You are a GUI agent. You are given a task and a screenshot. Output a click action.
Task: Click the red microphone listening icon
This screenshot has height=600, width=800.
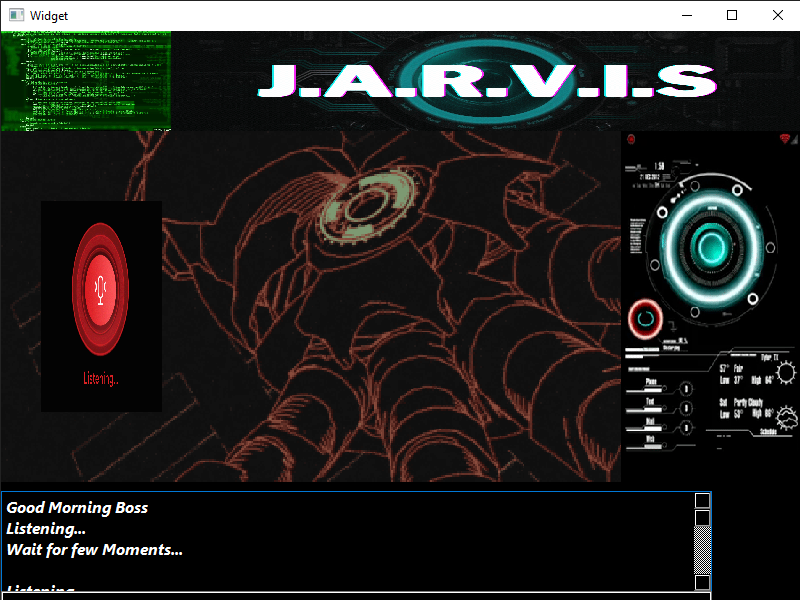point(100,288)
